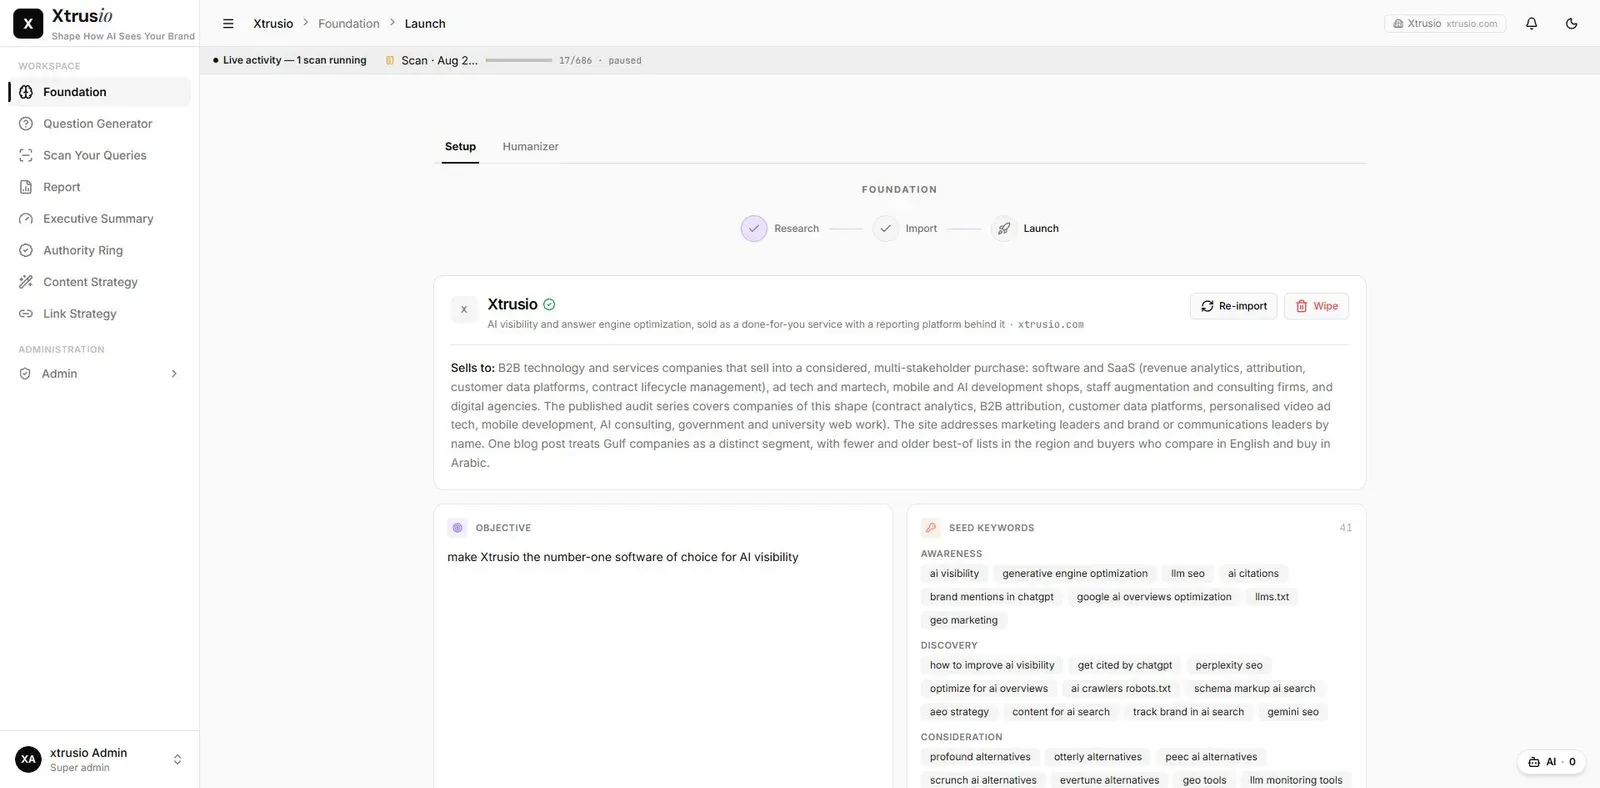Viewport: 1600px width, 788px height.
Task: Click the 'gemini seo' keyword chip
Action: tap(1293, 712)
